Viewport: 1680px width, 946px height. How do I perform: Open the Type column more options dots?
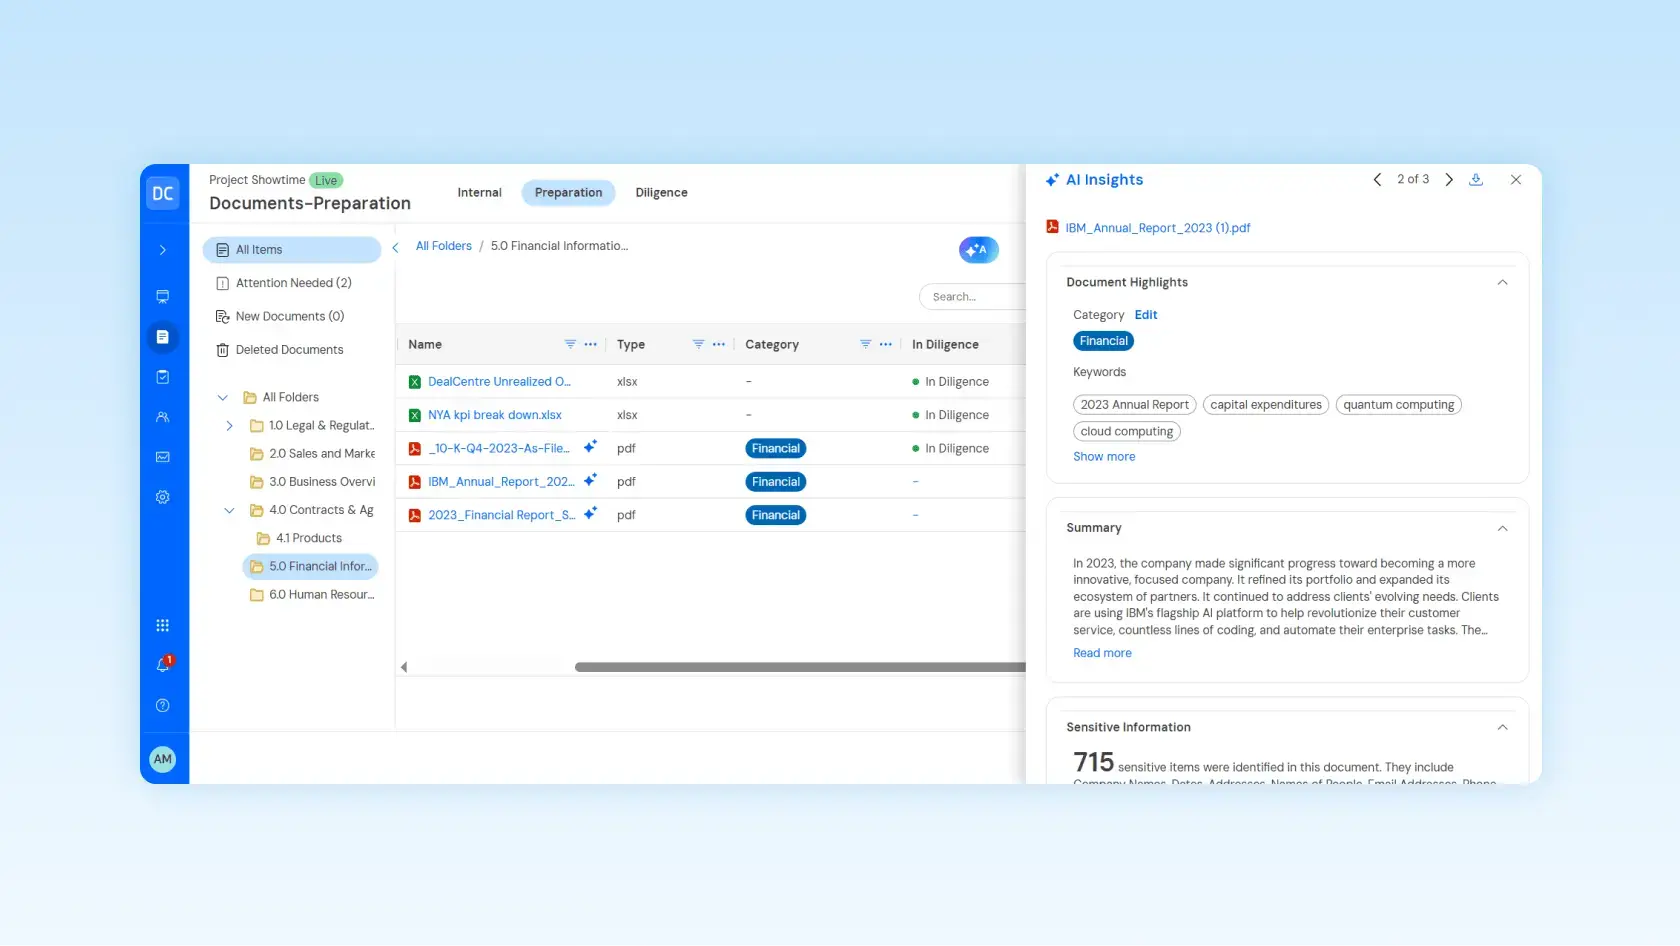(x=719, y=344)
